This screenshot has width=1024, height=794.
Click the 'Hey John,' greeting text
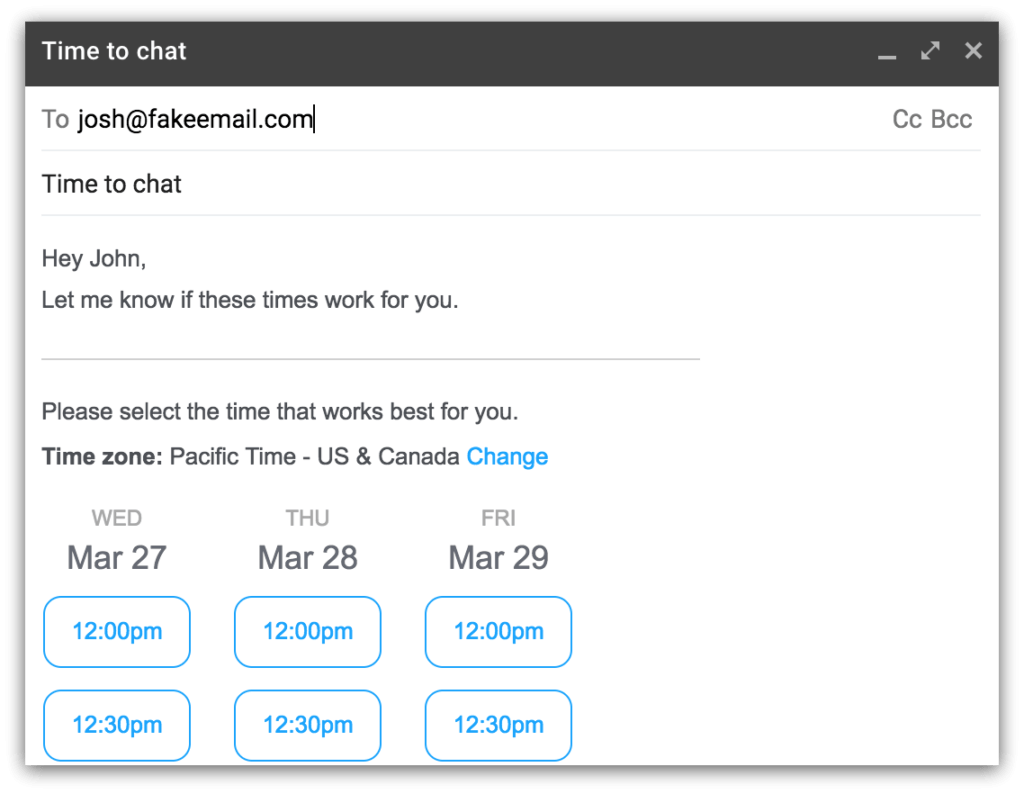(x=94, y=259)
